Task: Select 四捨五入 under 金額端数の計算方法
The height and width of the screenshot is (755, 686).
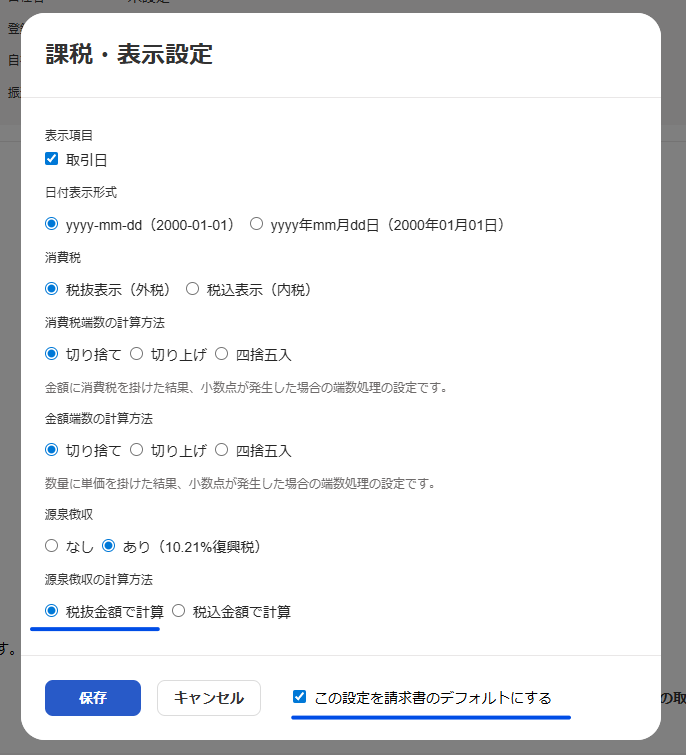Action: click(222, 450)
